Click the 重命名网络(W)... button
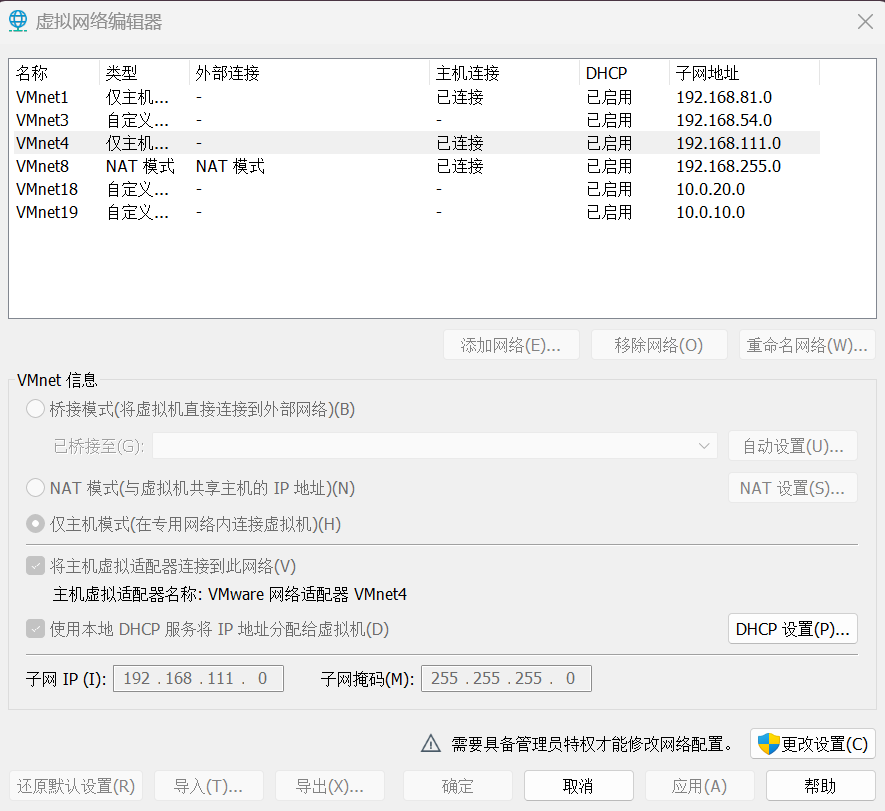Image resolution: width=885 pixels, height=811 pixels. tap(807, 345)
